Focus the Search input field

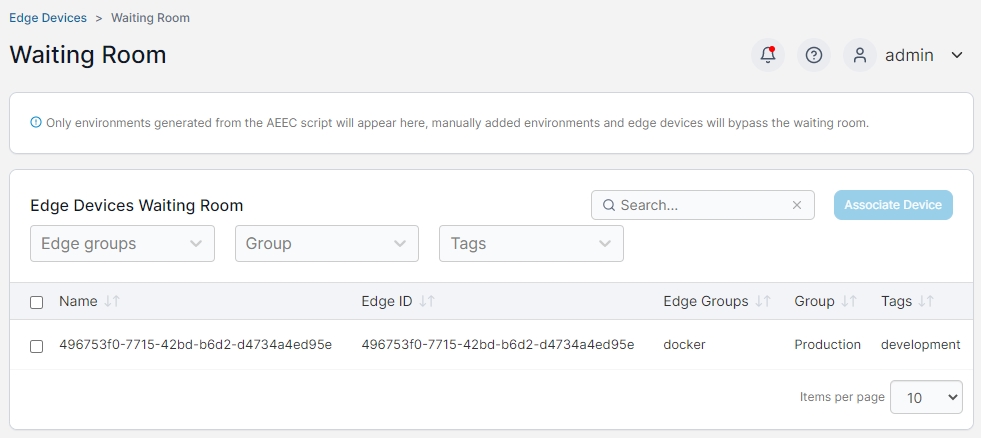coord(702,205)
